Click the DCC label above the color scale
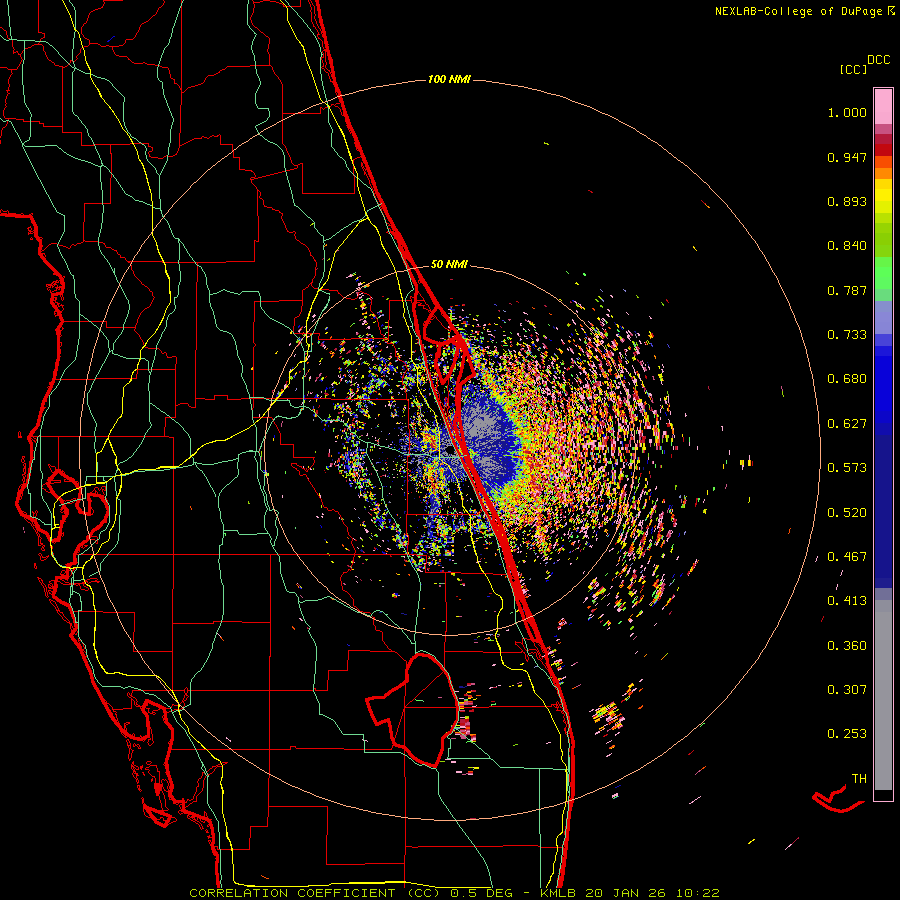The height and width of the screenshot is (900, 900). pos(878,60)
